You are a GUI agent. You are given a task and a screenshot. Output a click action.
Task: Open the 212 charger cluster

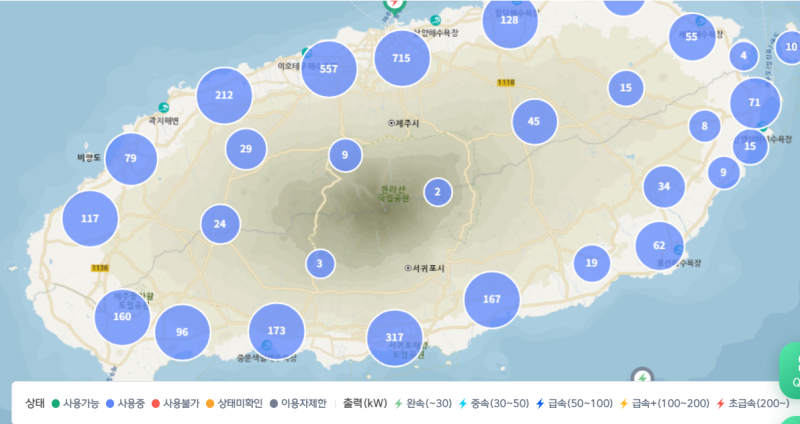pyautogui.click(x=224, y=95)
